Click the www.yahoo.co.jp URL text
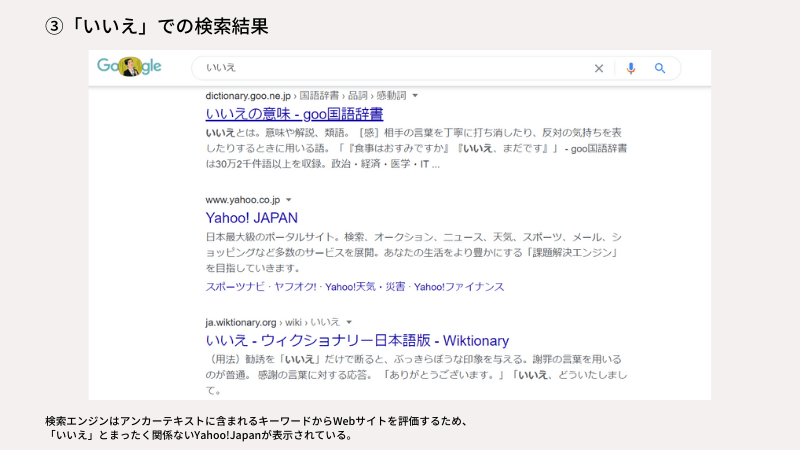 [243, 200]
